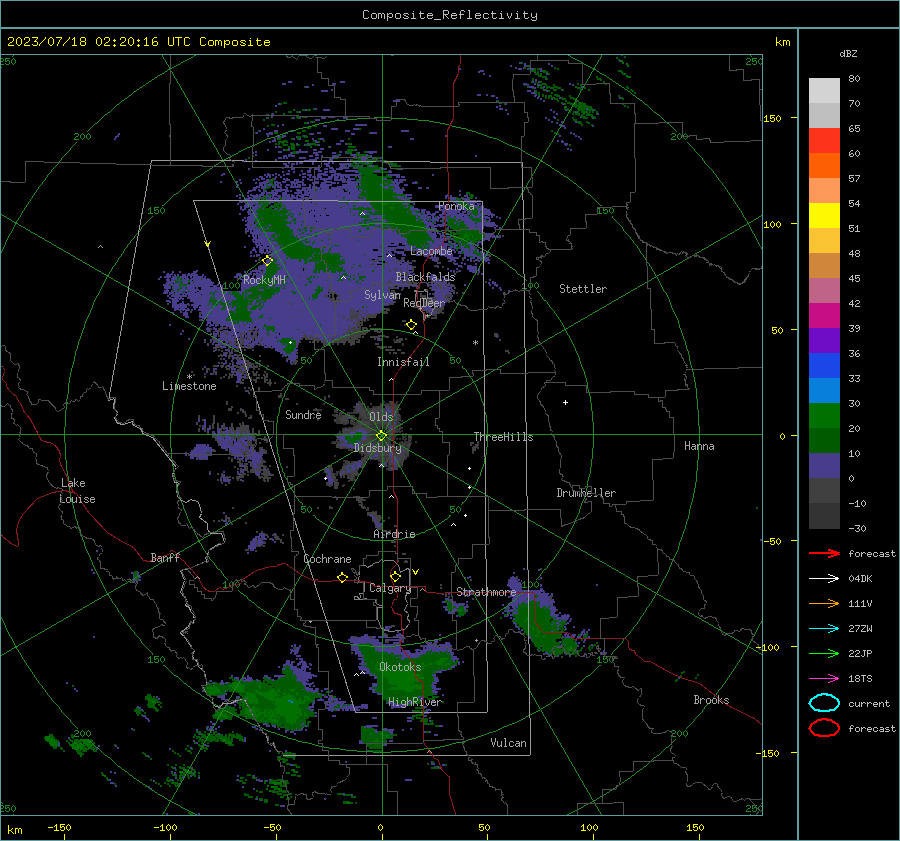
Task: Click the HighRiver label
Action: (x=414, y=702)
